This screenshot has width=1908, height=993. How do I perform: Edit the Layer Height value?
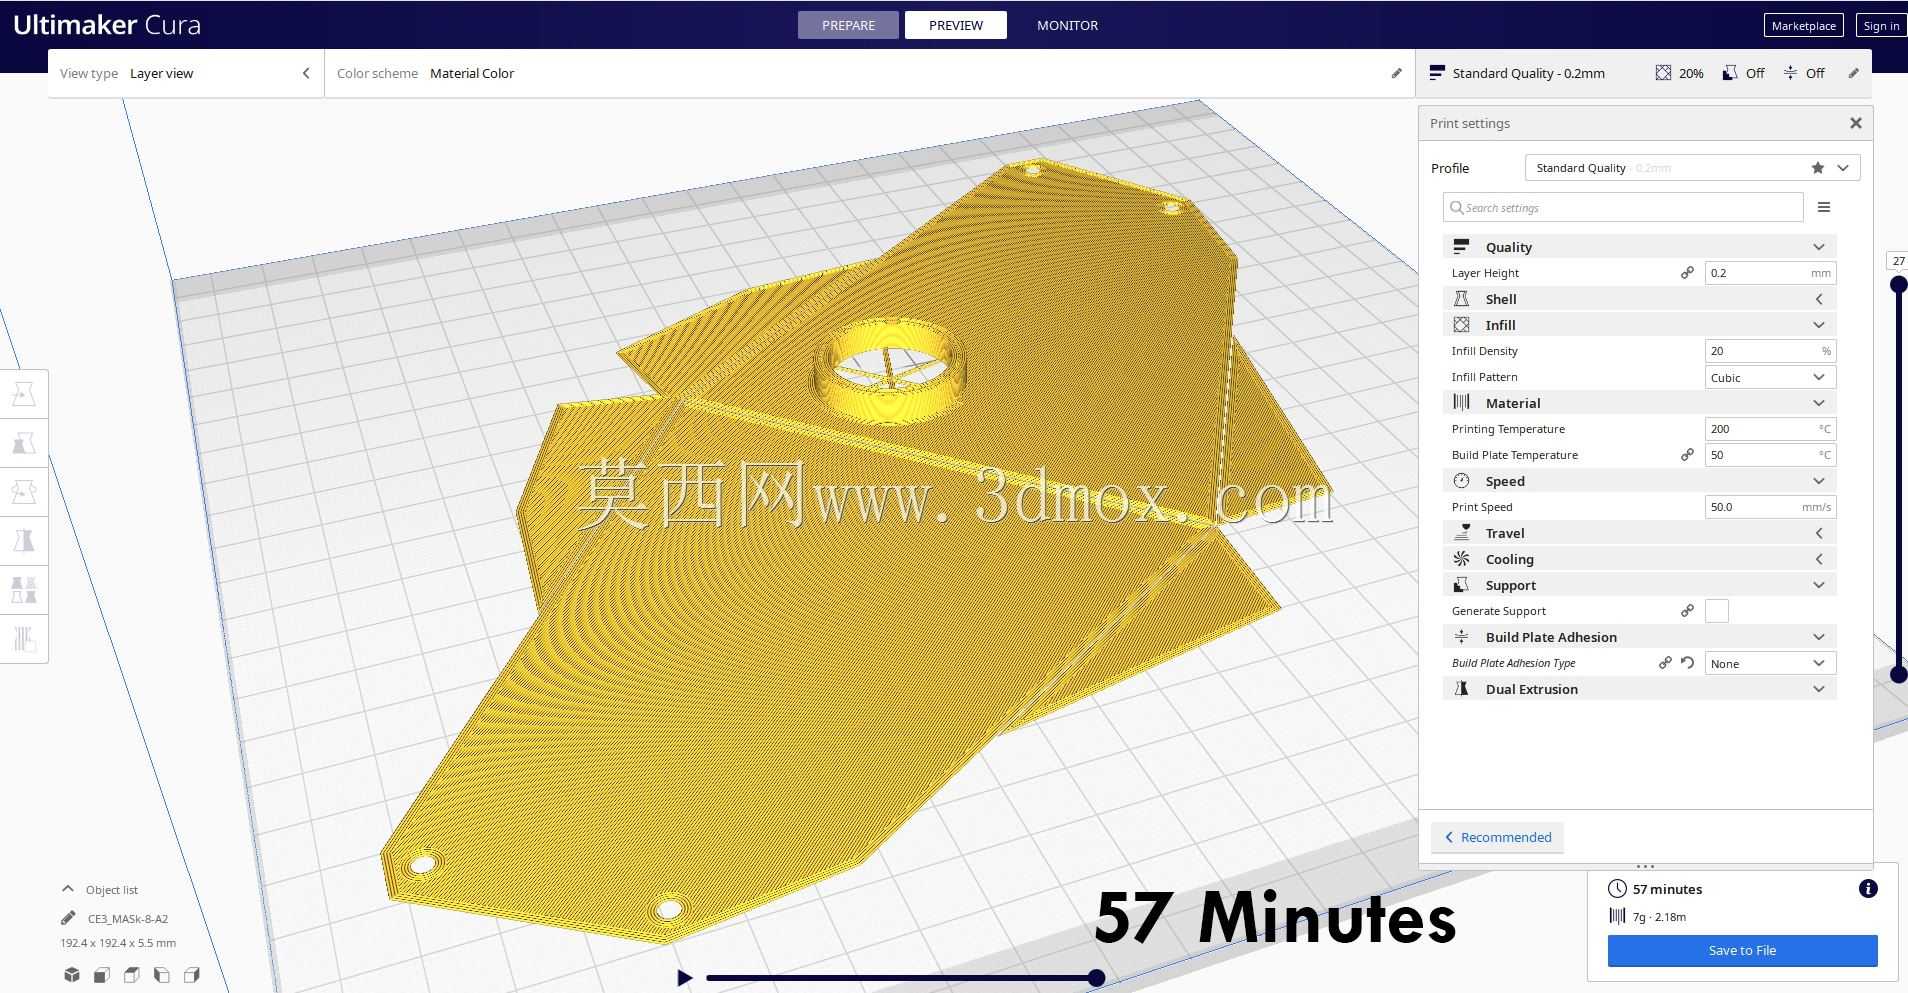pos(1770,273)
